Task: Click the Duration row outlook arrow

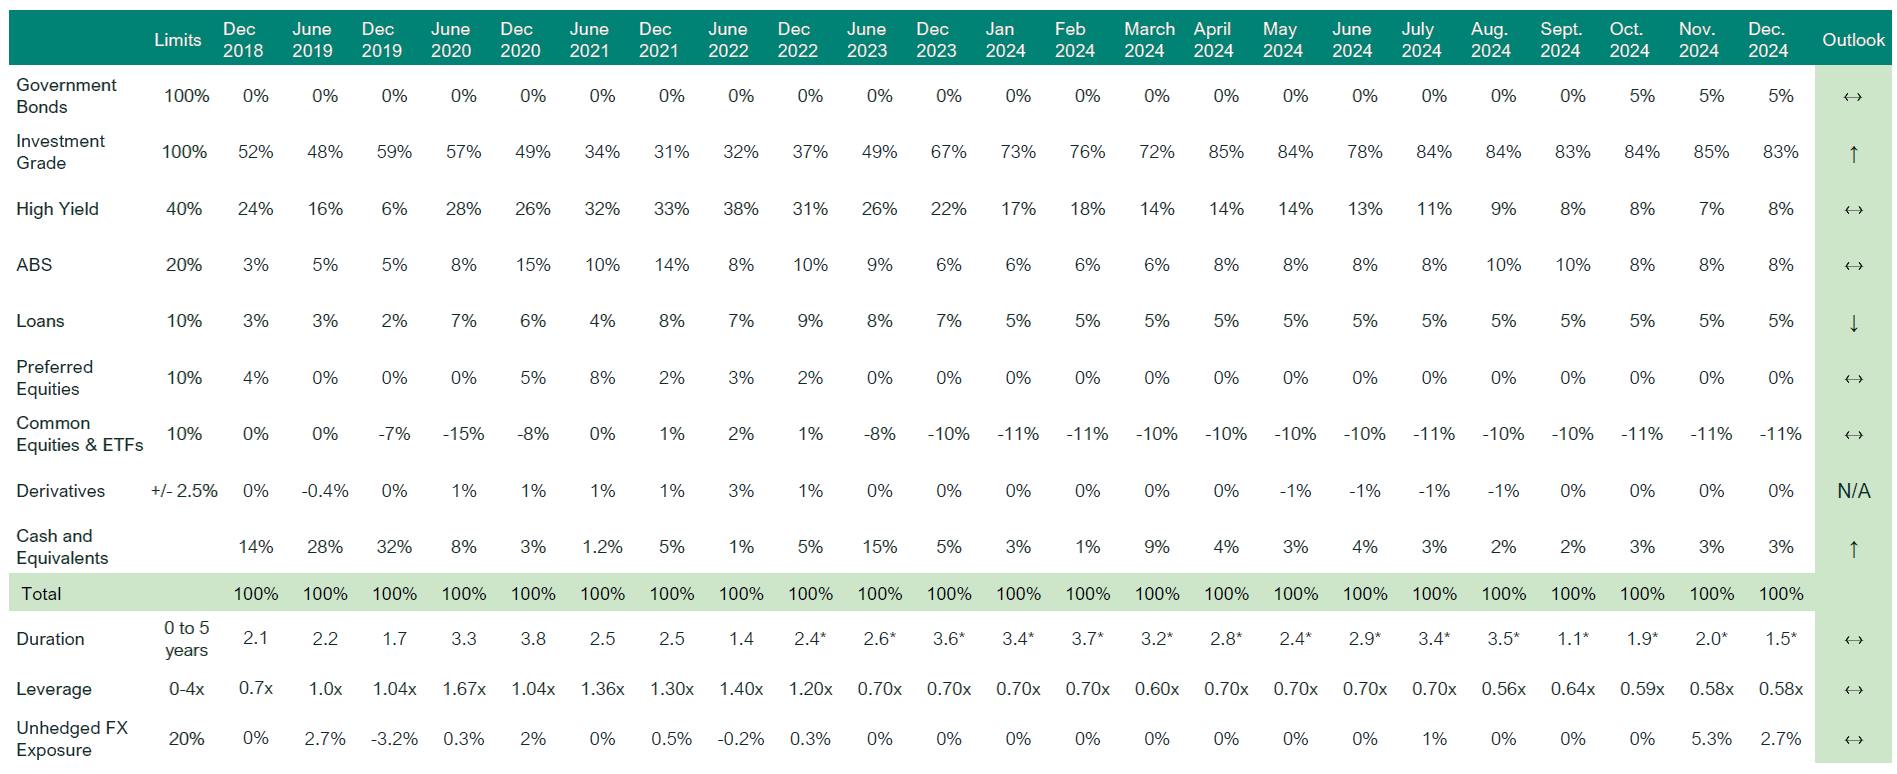Action: 1852,640
